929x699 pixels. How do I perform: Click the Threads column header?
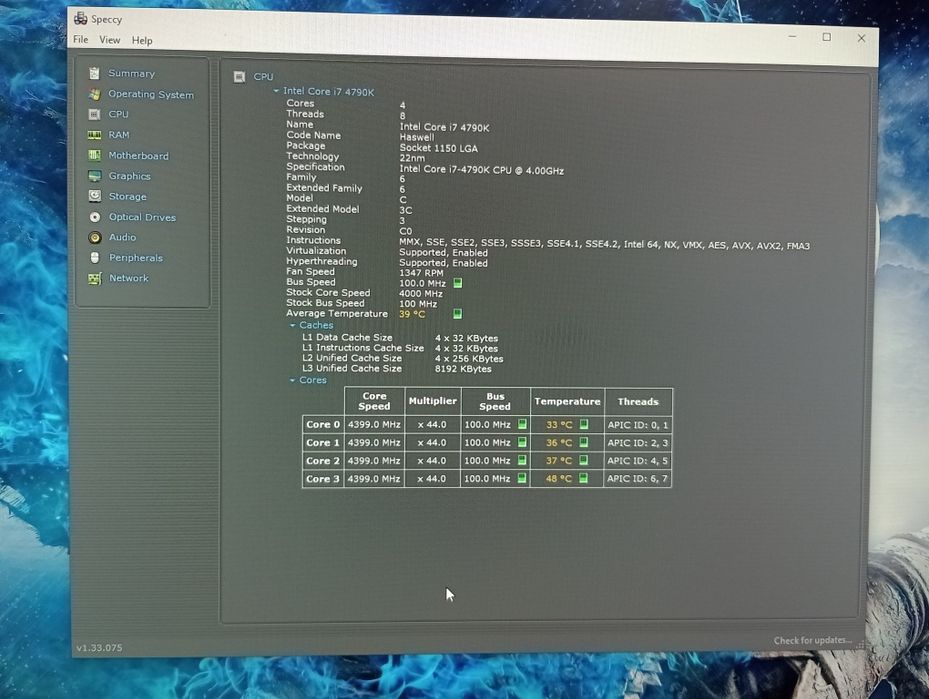coord(638,402)
